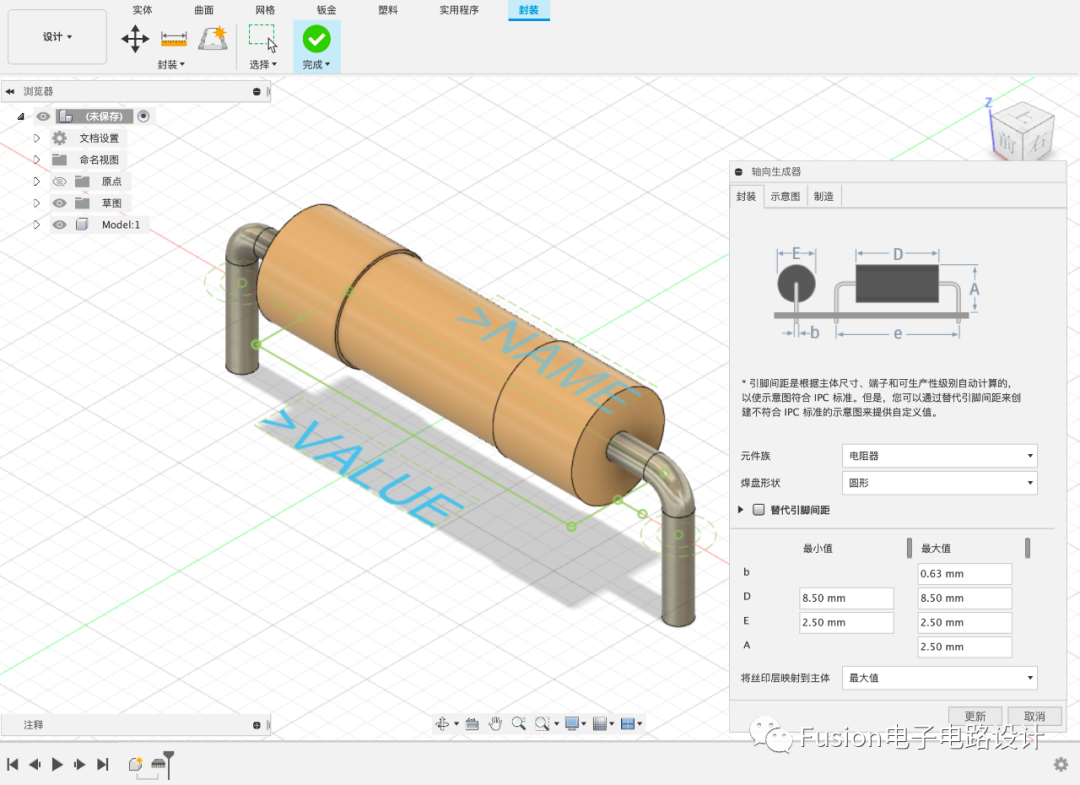
Task: Click the axial generator panel collapse dot
Action: (x=739, y=171)
